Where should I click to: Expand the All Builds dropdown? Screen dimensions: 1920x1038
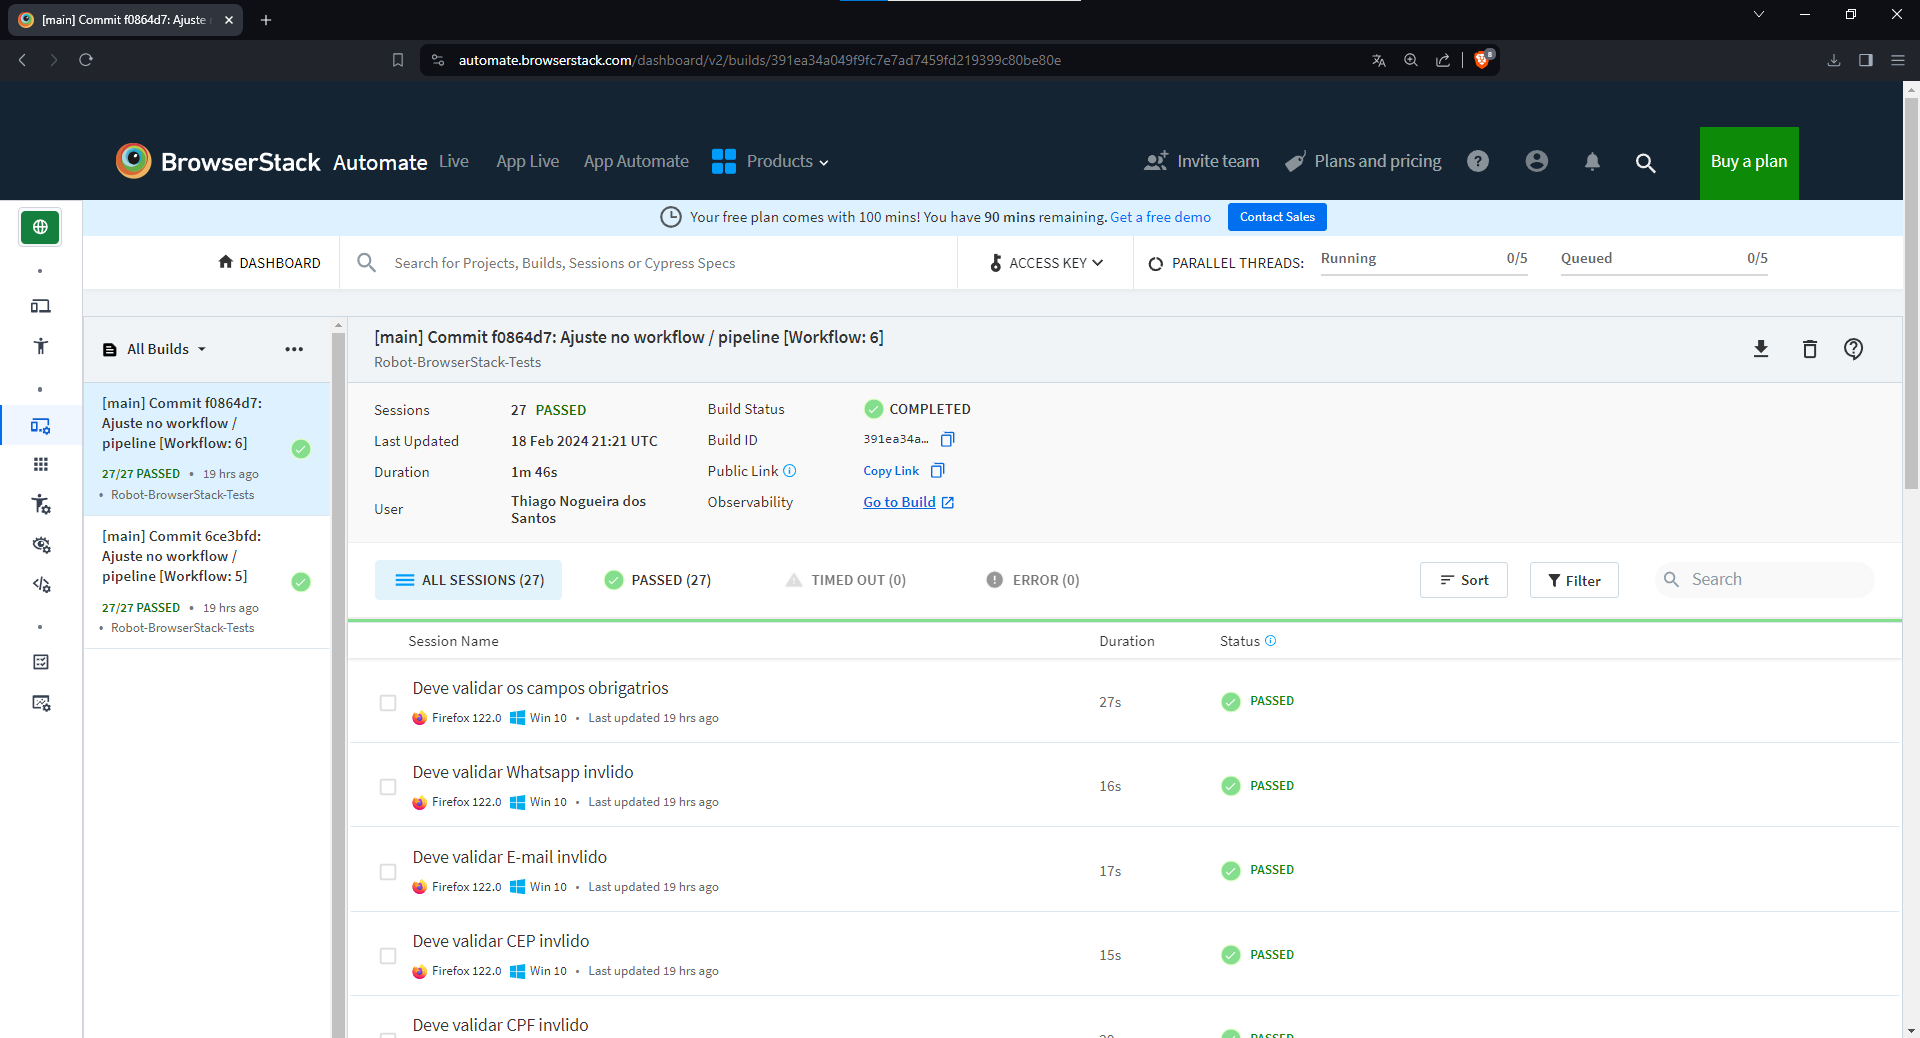(x=155, y=349)
